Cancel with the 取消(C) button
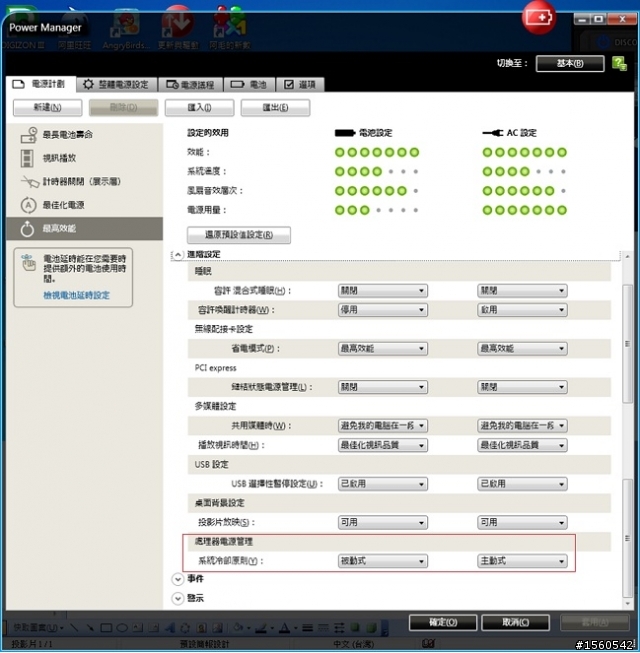640x653 pixels. click(515, 623)
